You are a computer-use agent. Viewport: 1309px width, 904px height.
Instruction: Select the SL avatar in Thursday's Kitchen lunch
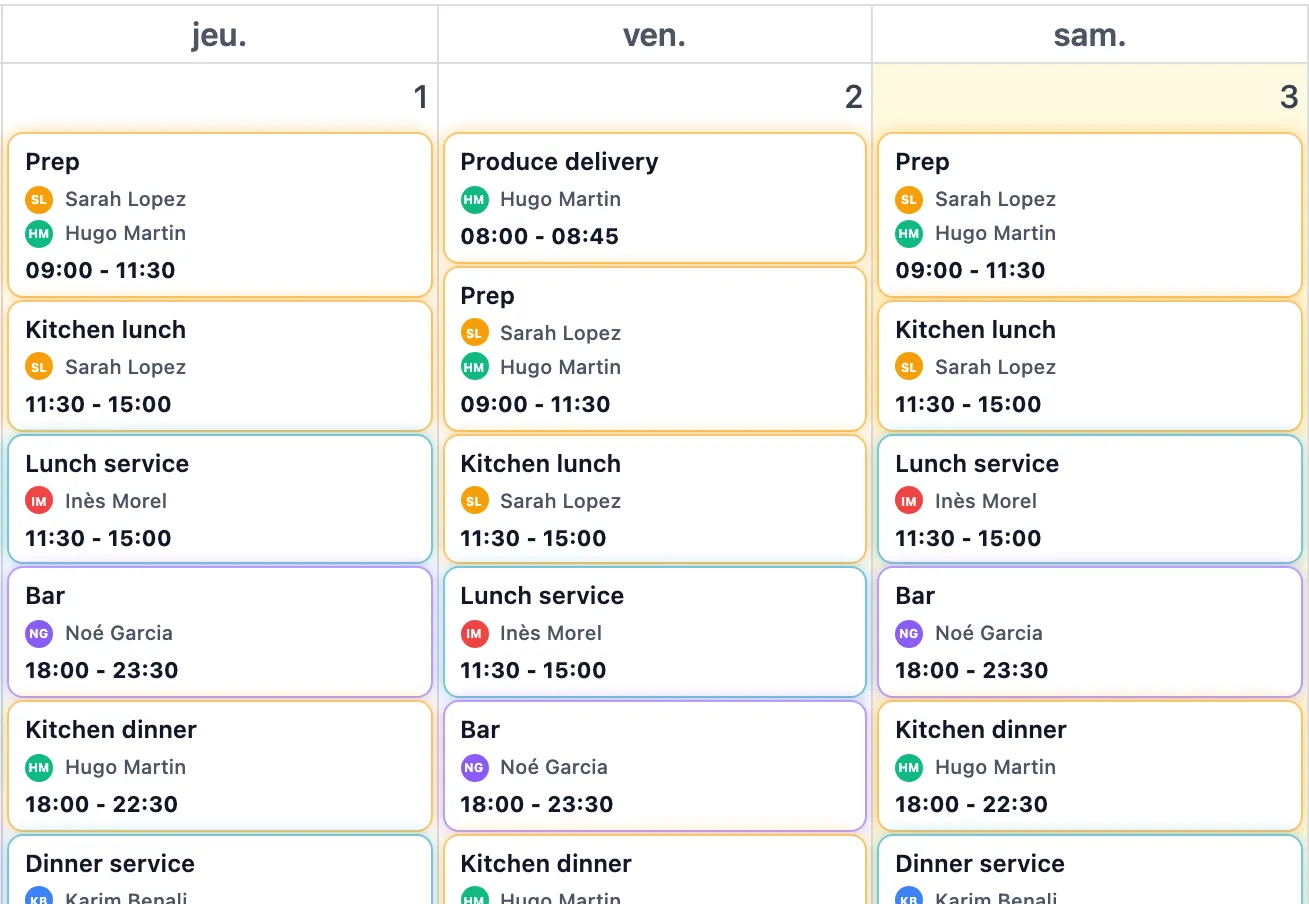coord(39,367)
